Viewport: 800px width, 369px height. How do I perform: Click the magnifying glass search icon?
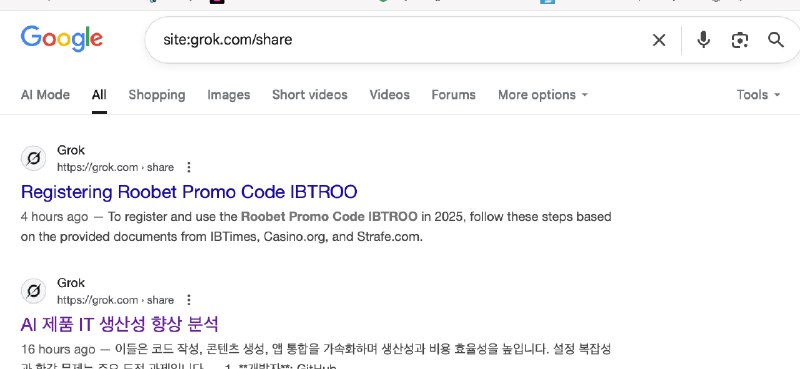pyautogui.click(x=776, y=40)
